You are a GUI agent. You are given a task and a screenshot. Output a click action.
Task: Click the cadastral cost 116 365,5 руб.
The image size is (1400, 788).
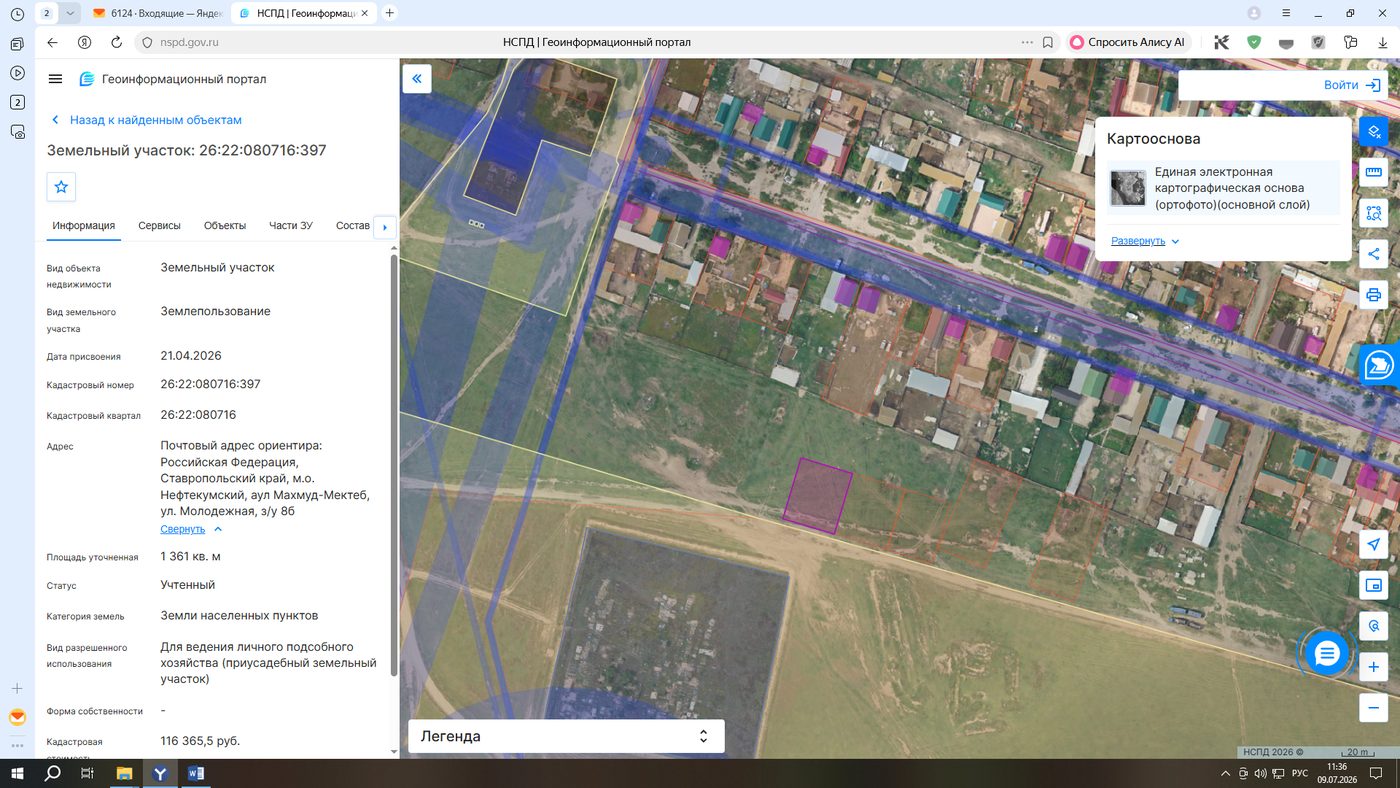(200, 741)
